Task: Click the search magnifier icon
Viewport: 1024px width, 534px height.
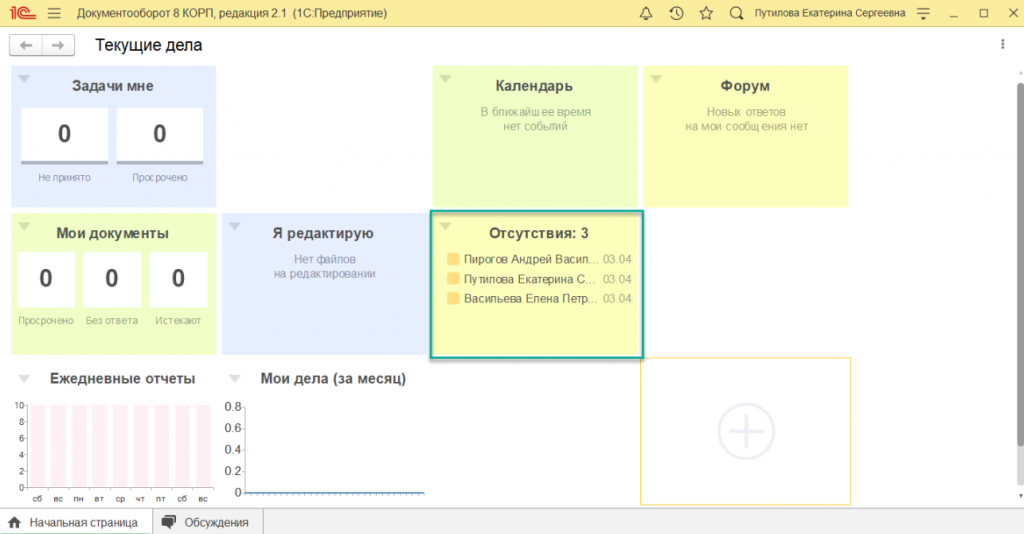Action: click(x=737, y=13)
